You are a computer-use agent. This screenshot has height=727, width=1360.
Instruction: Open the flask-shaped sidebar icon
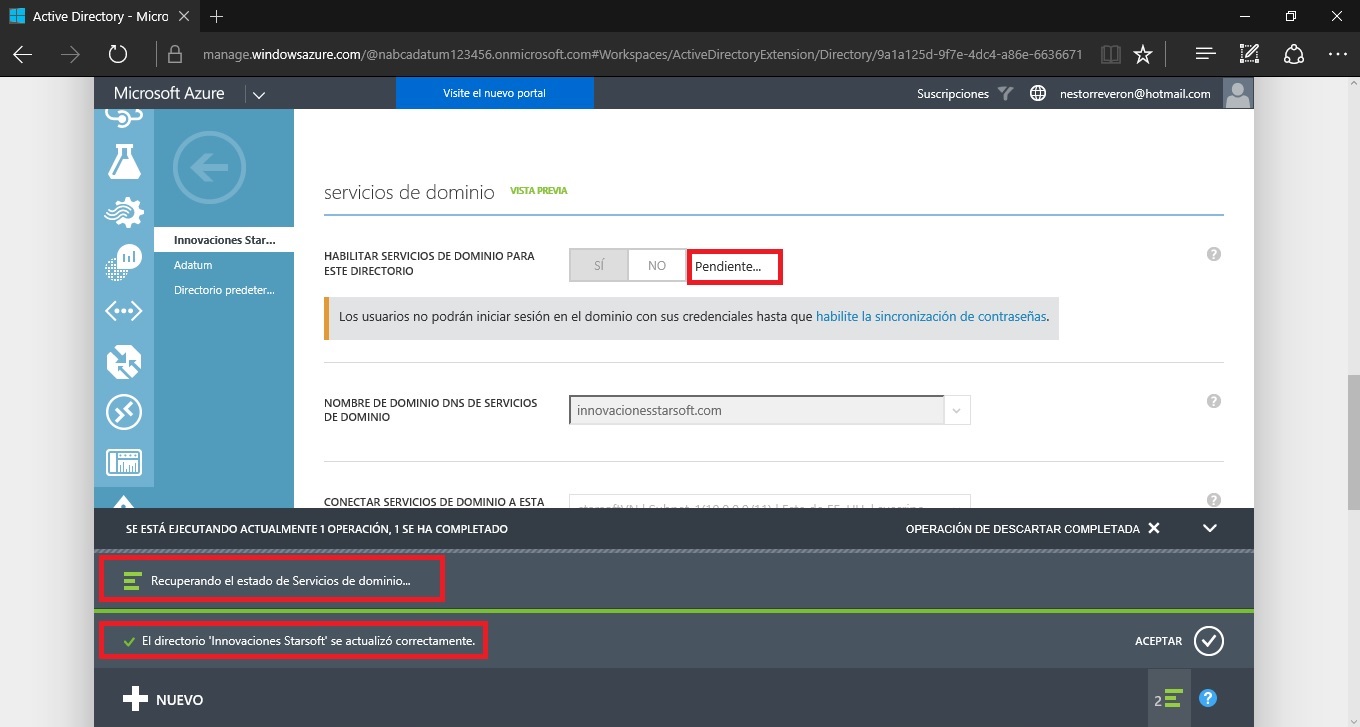click(124, 161)
